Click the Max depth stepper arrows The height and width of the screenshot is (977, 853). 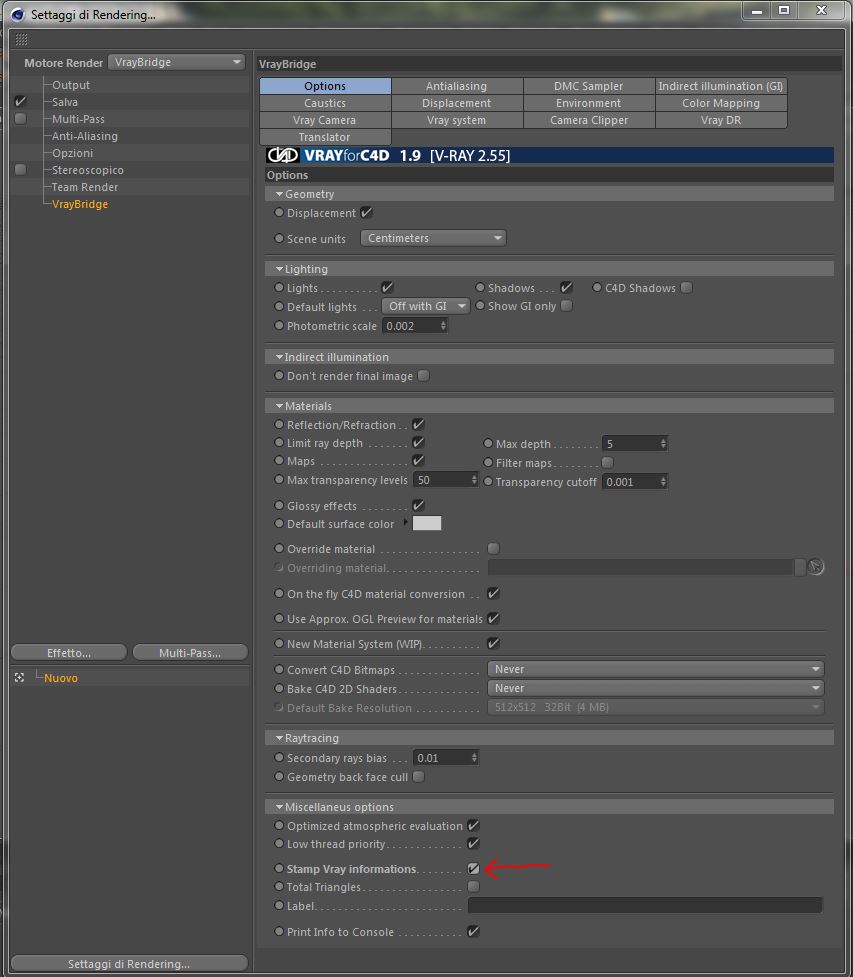pos(663,444)
